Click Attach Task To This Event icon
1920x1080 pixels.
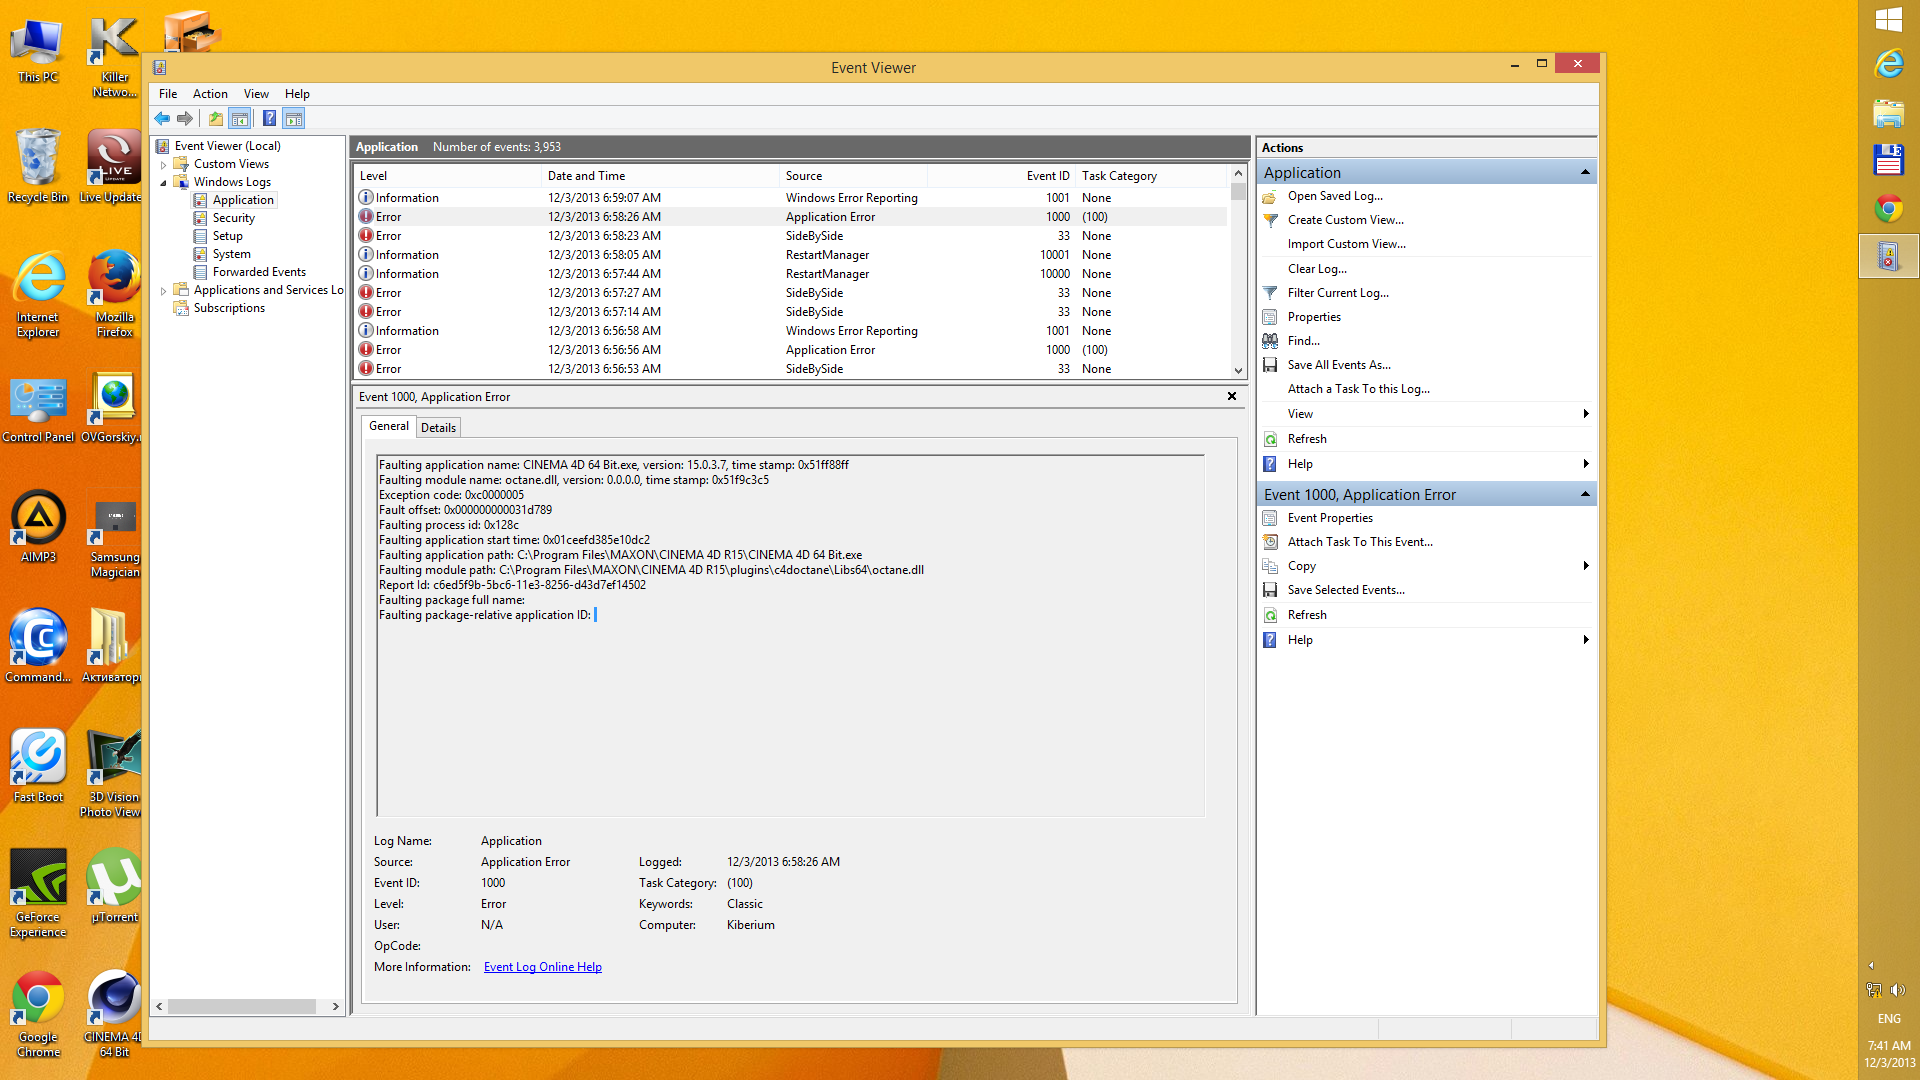(x=1270, y=542)
